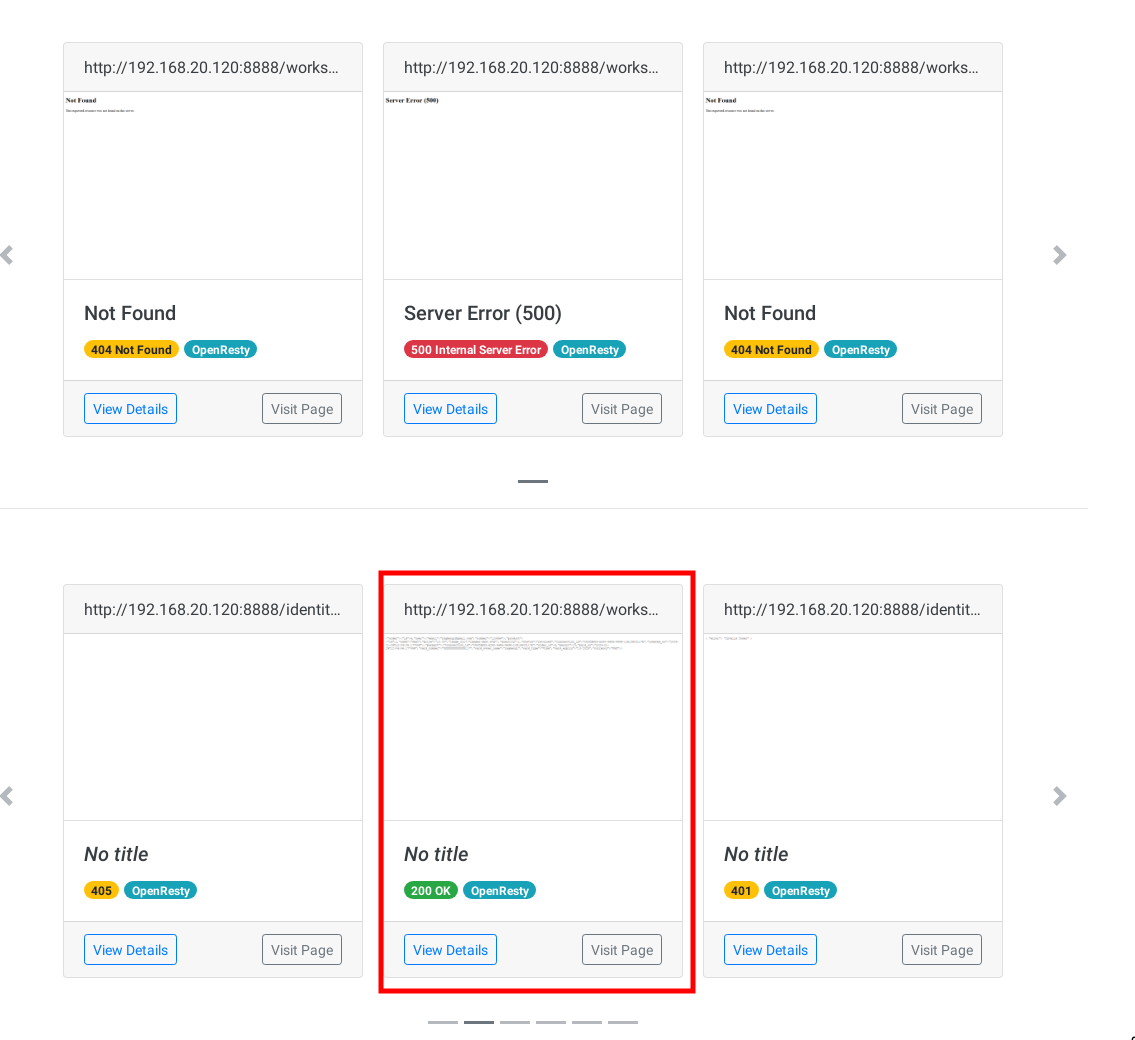Click the Server Error (500) page thumbnail
Viewport: 1135px width, 1040px height.
pyautogui.click(x=533, y=186)
